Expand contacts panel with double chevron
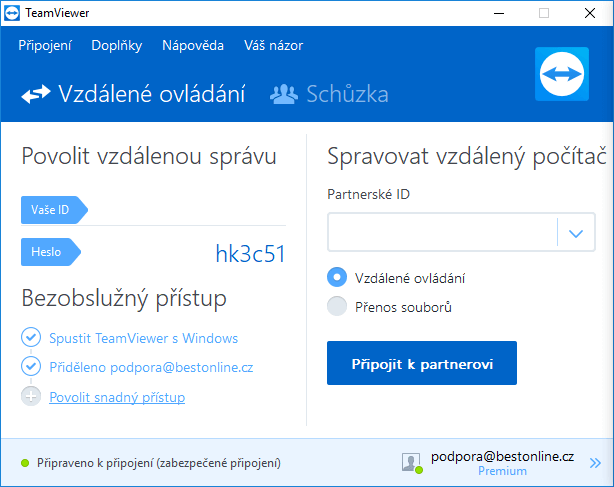The width and height of the screenshot is (614, 487). pyautogui.click(x=595, y=463)
